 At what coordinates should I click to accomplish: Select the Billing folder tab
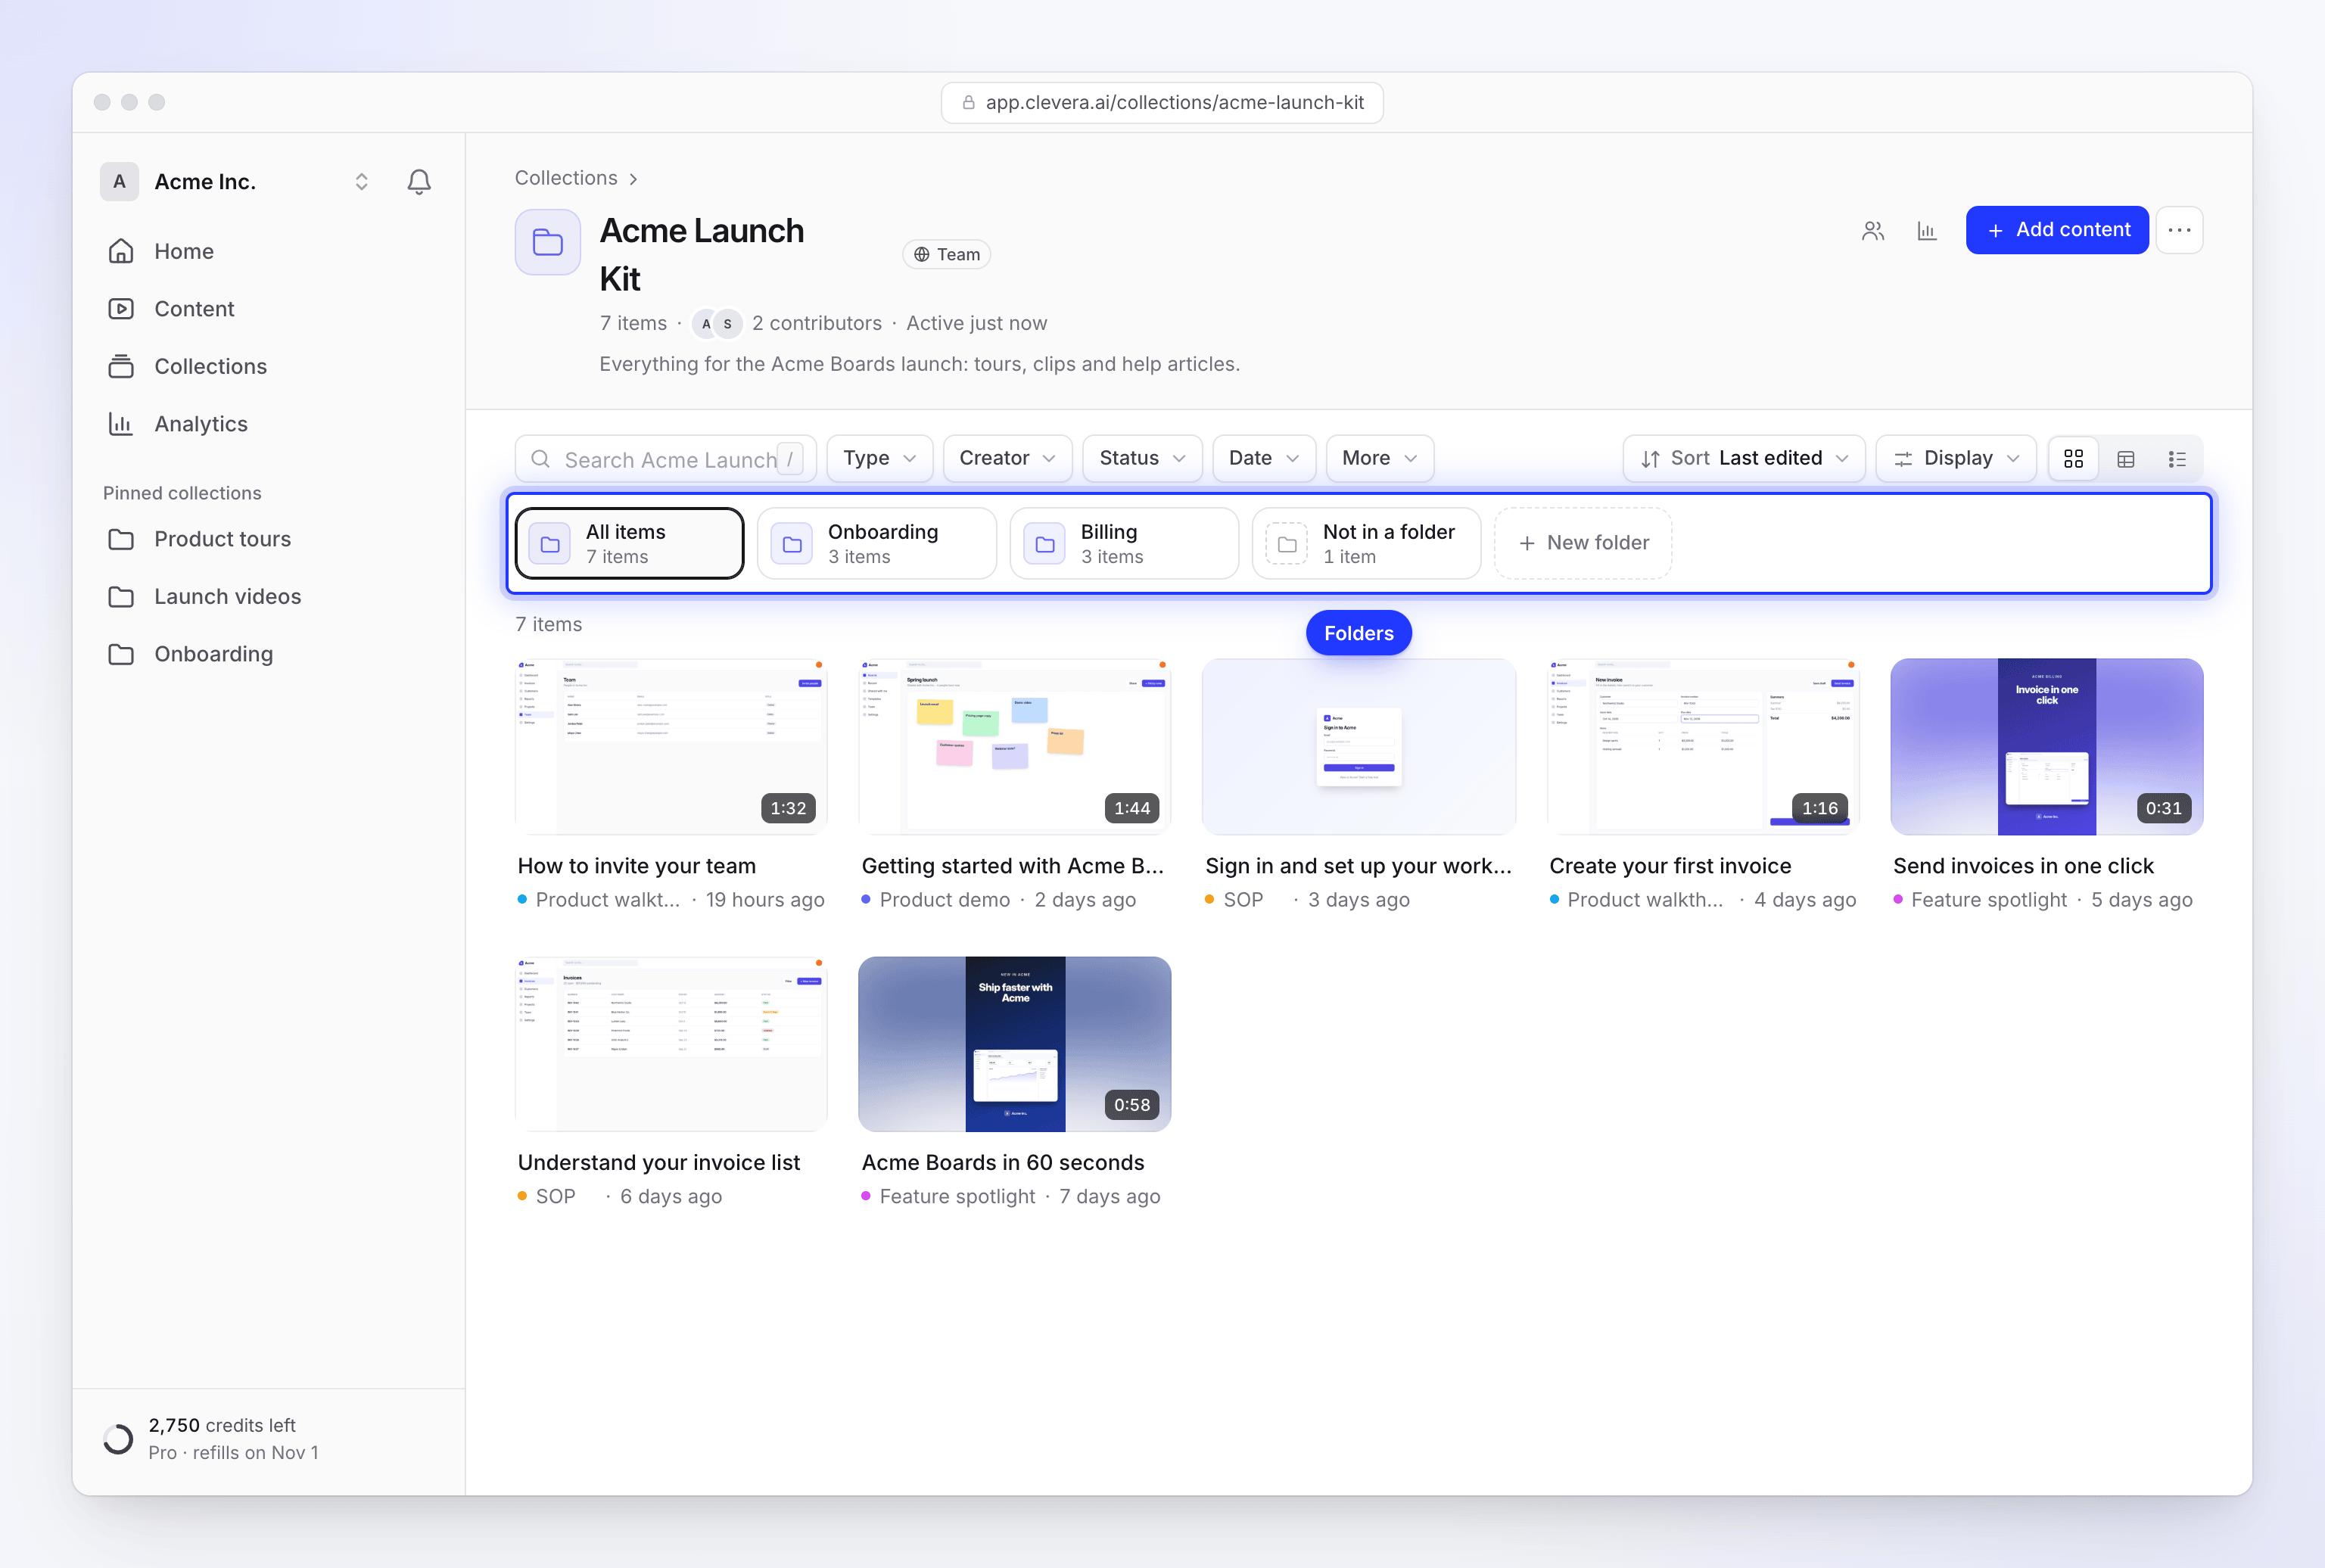(1124, 543)
